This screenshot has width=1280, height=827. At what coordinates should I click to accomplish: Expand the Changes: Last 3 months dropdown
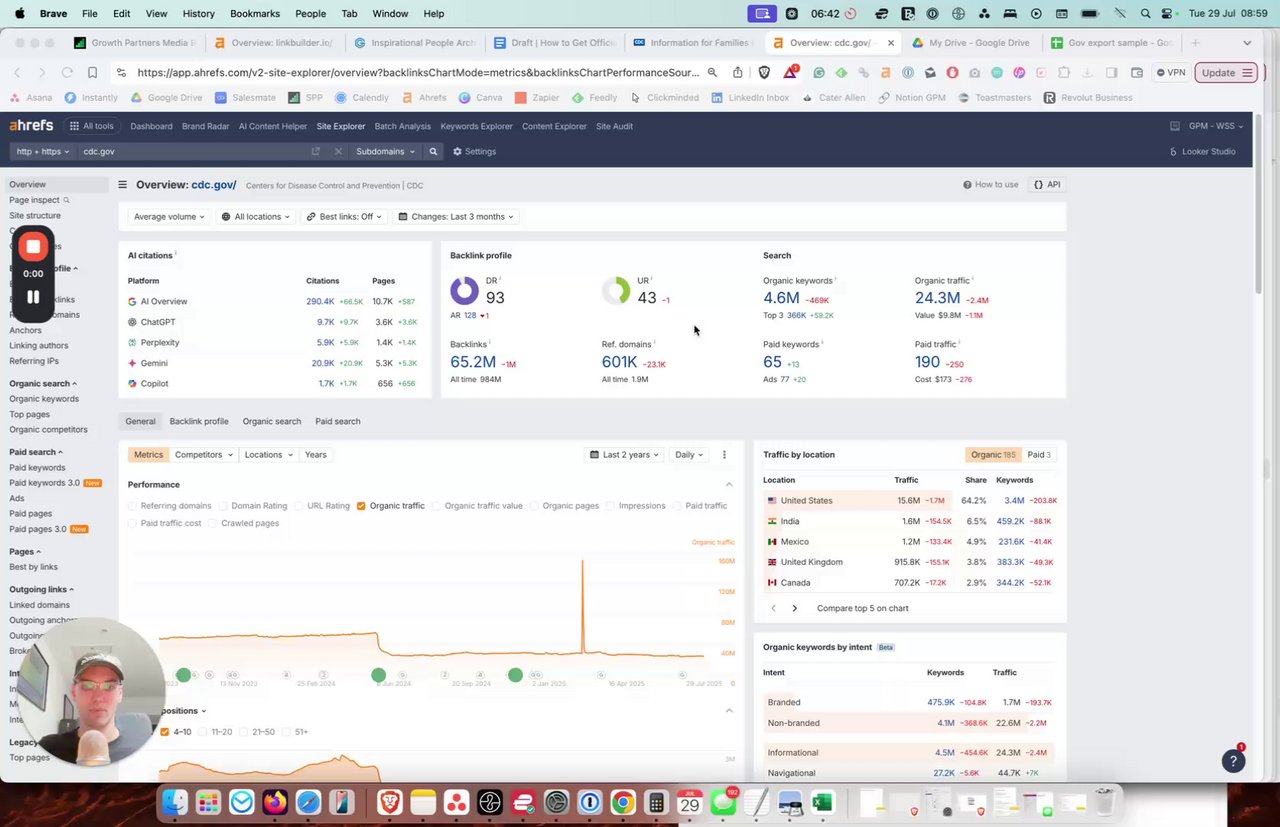(455, 217)
